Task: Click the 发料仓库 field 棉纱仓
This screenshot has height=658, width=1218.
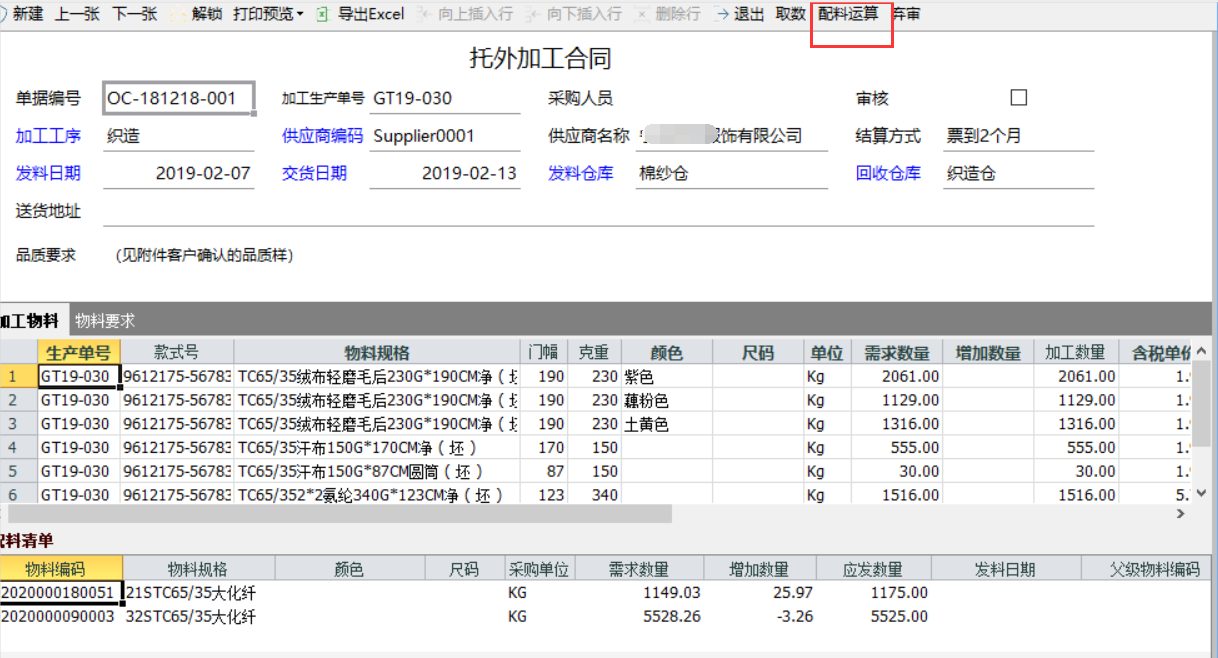Action: click(x=731, y=173)
